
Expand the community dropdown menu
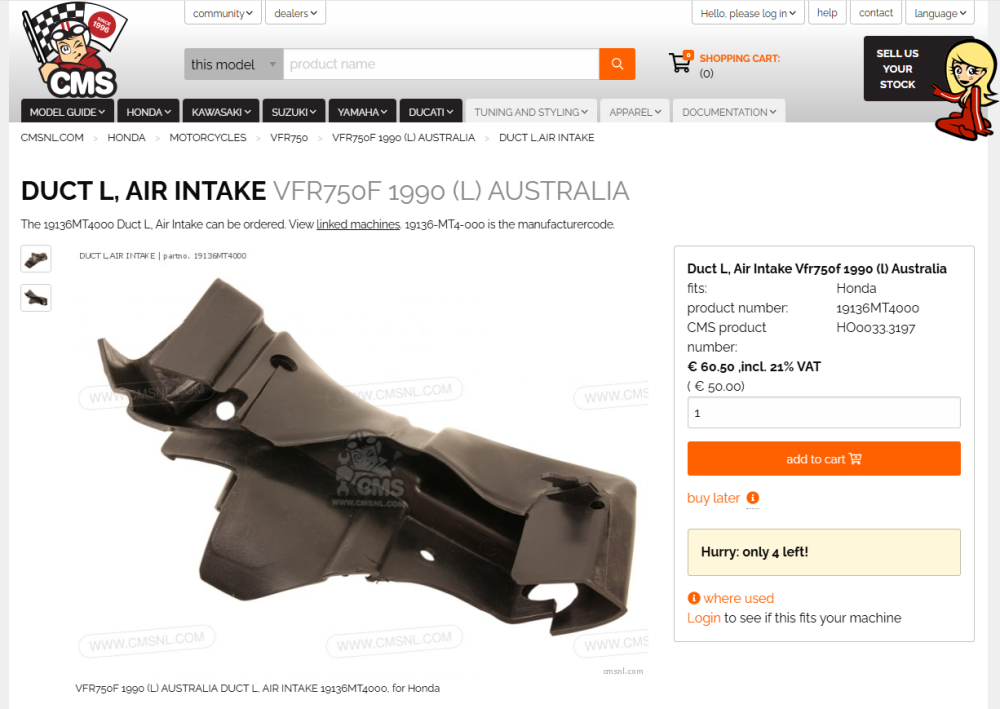click(223, 13)
